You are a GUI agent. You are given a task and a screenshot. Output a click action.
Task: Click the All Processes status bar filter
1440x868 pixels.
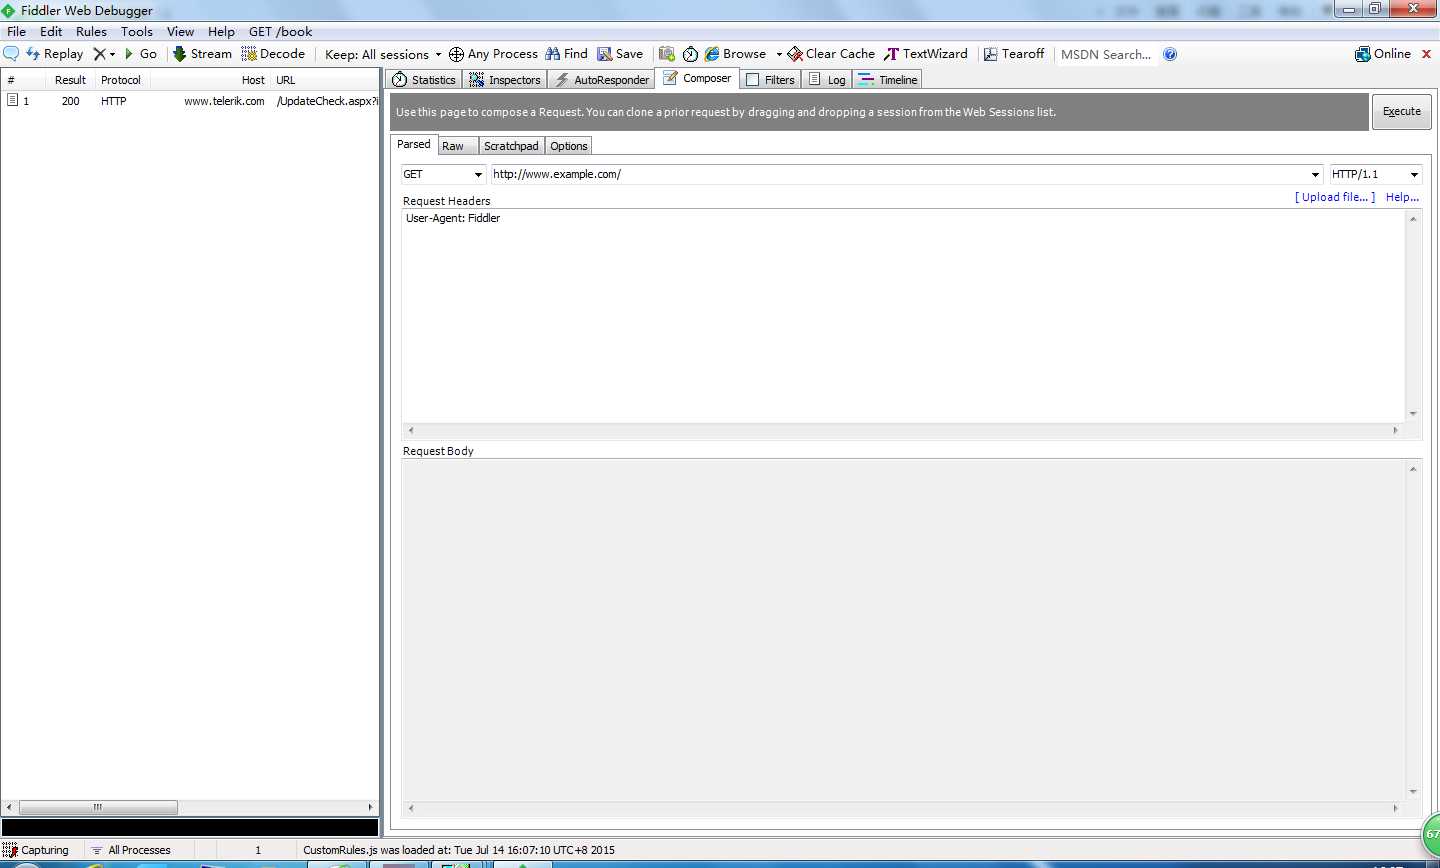(x=130, y=850)
